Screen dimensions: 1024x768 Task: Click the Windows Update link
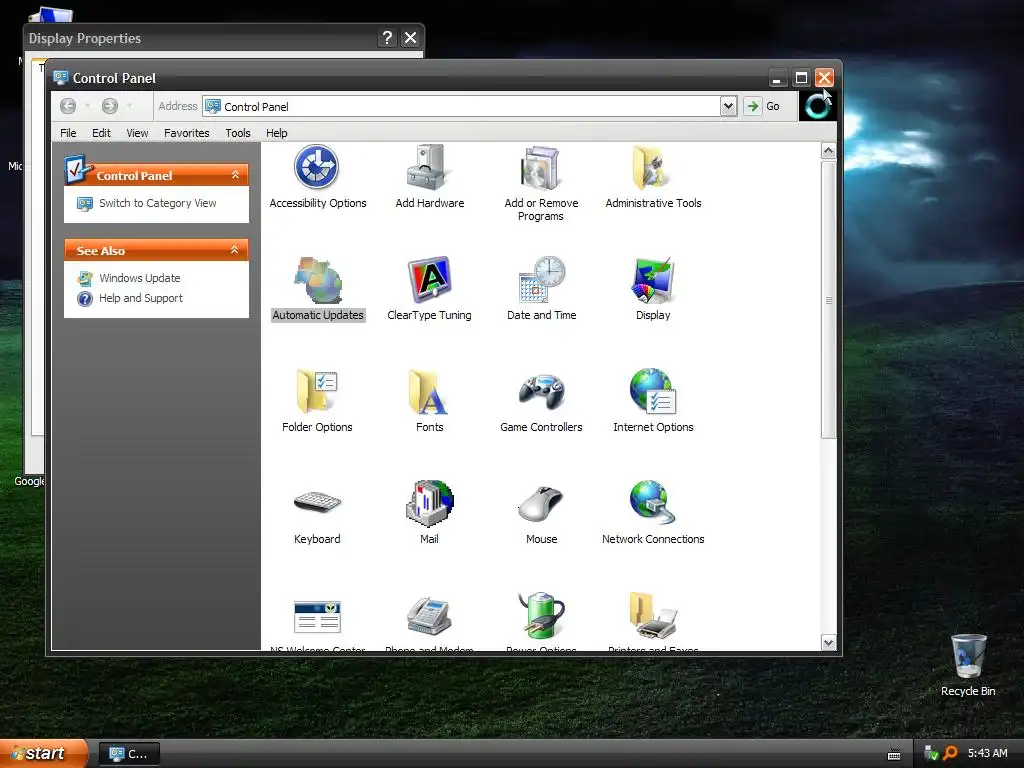pos(139,278)
